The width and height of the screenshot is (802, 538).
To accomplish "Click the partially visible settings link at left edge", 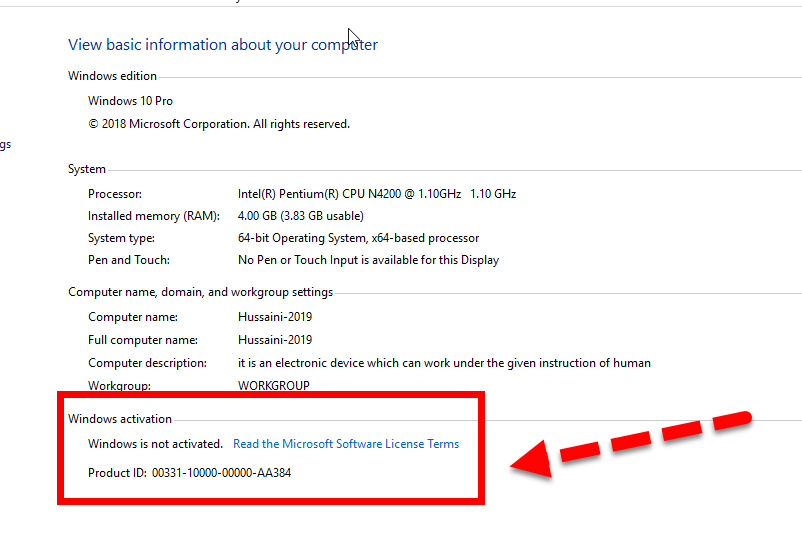I will [x=5, y=145].
